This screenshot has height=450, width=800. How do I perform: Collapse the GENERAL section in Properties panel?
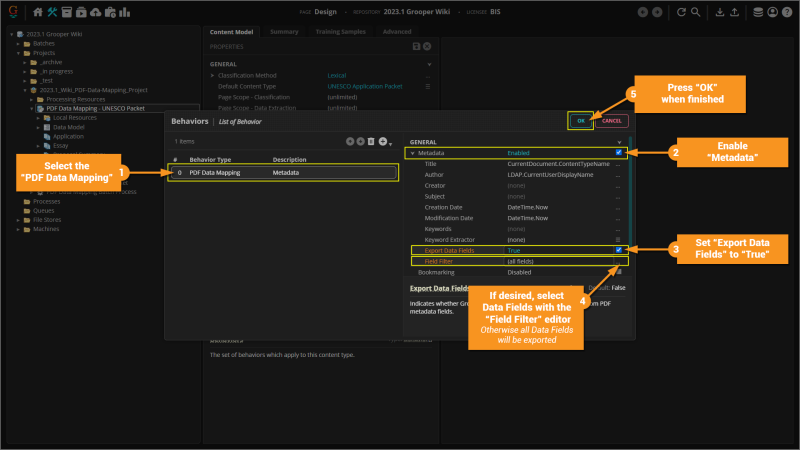point(429,65)
